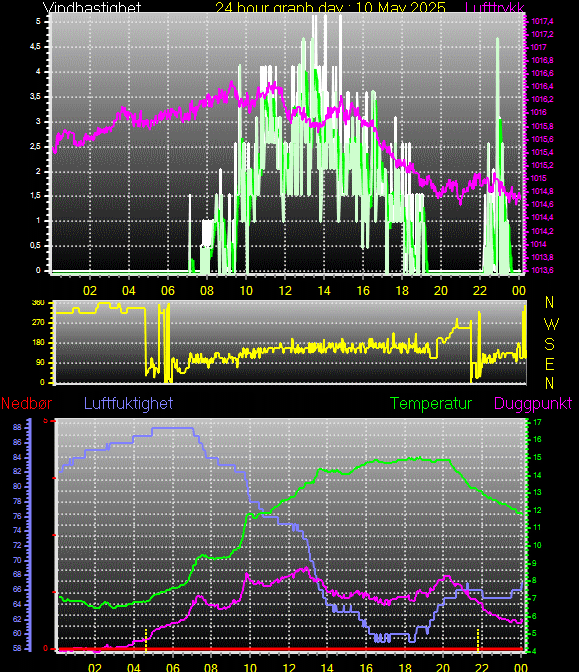
Task: Select the 14 value on the temperature axis
Action: (537, 475)
